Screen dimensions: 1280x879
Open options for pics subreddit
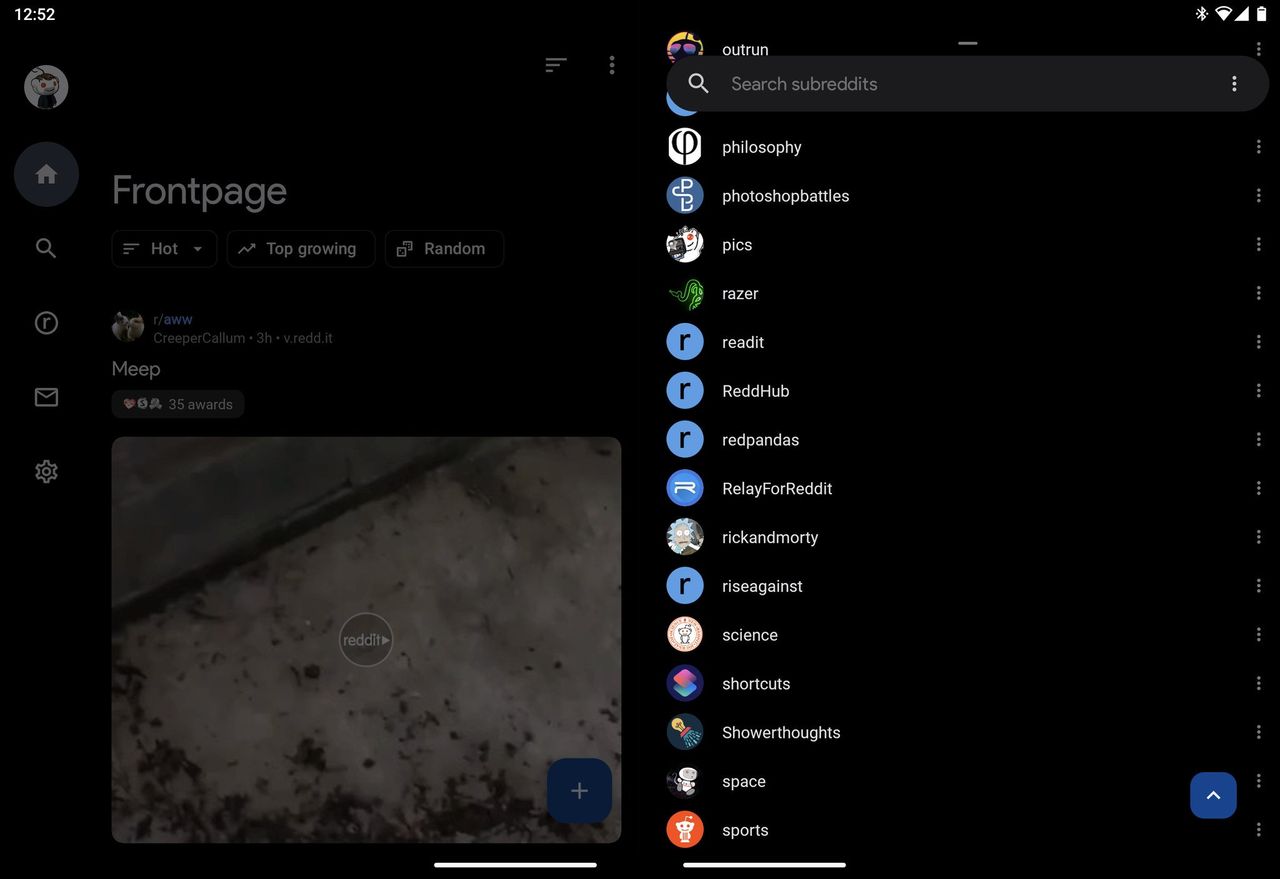pyautogui.click(x=1258, y=245)
